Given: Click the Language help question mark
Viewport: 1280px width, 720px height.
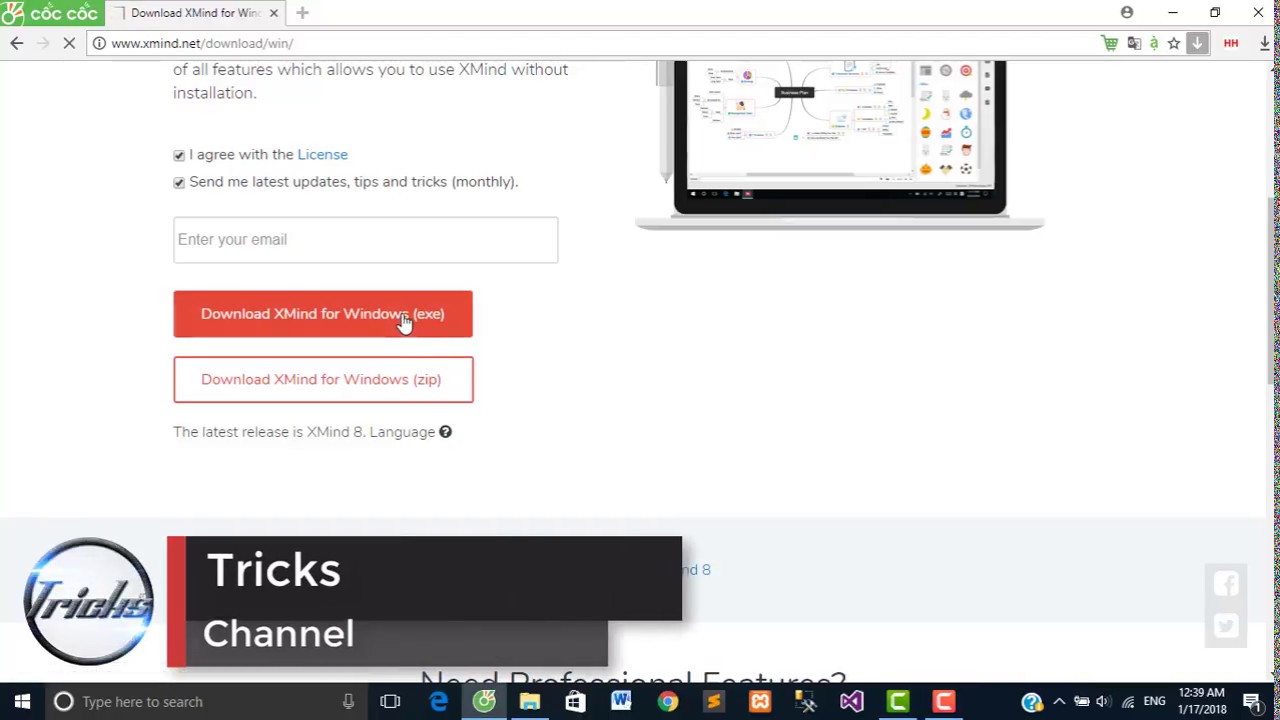Looking at the screenshot, I should 445,432.
